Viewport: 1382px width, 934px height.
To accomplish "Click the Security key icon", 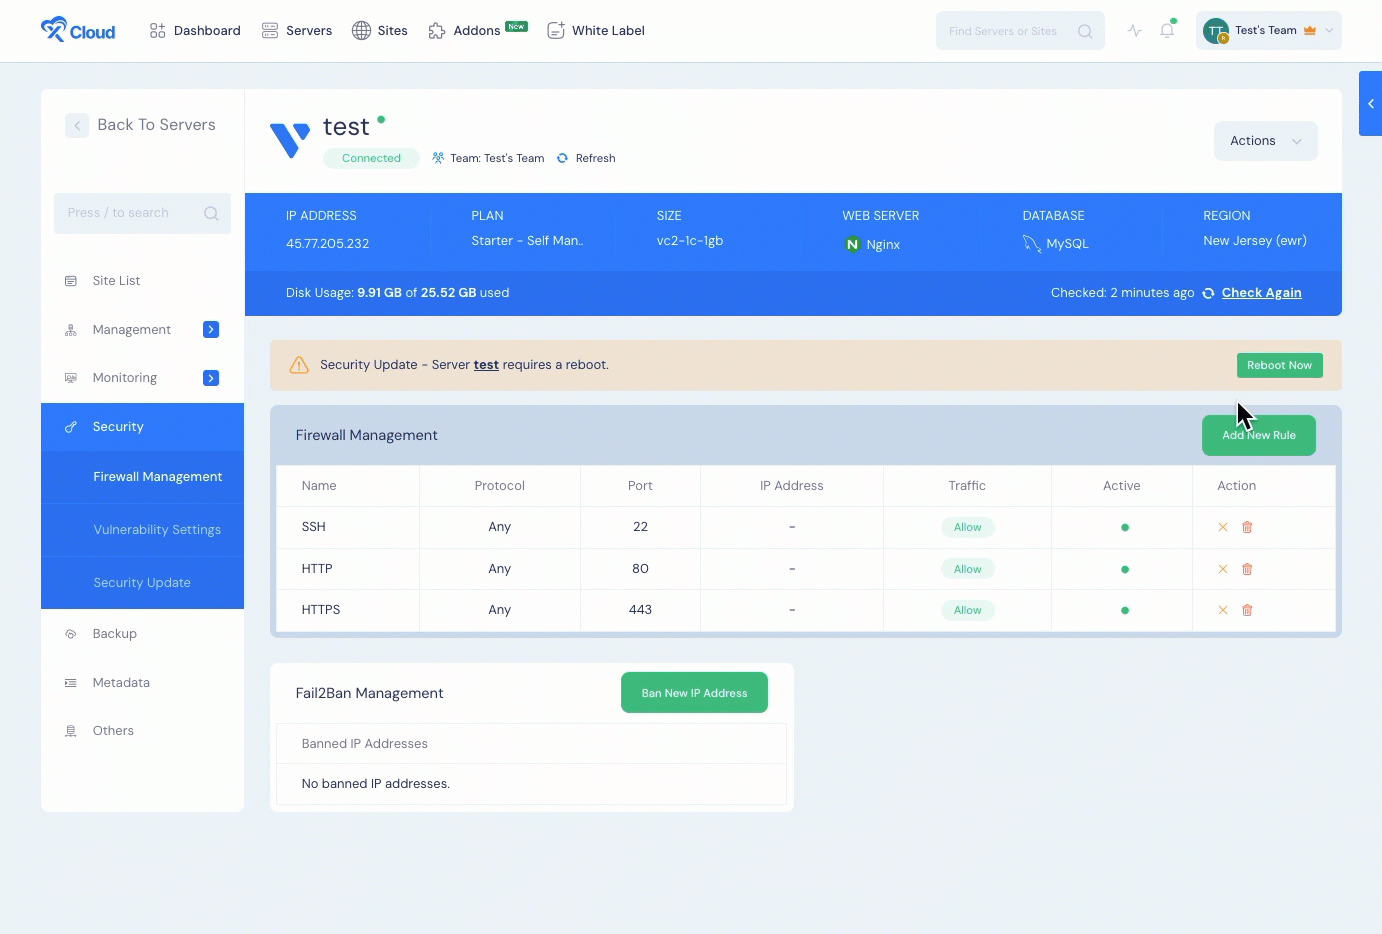I will [x=70, y=426].
